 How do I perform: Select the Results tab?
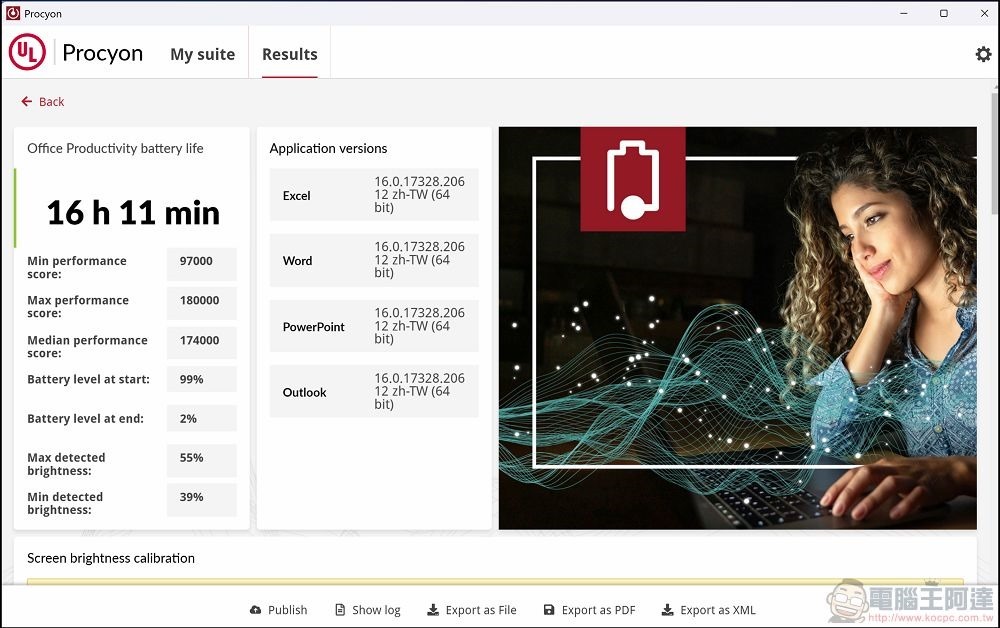click(290, 54)
